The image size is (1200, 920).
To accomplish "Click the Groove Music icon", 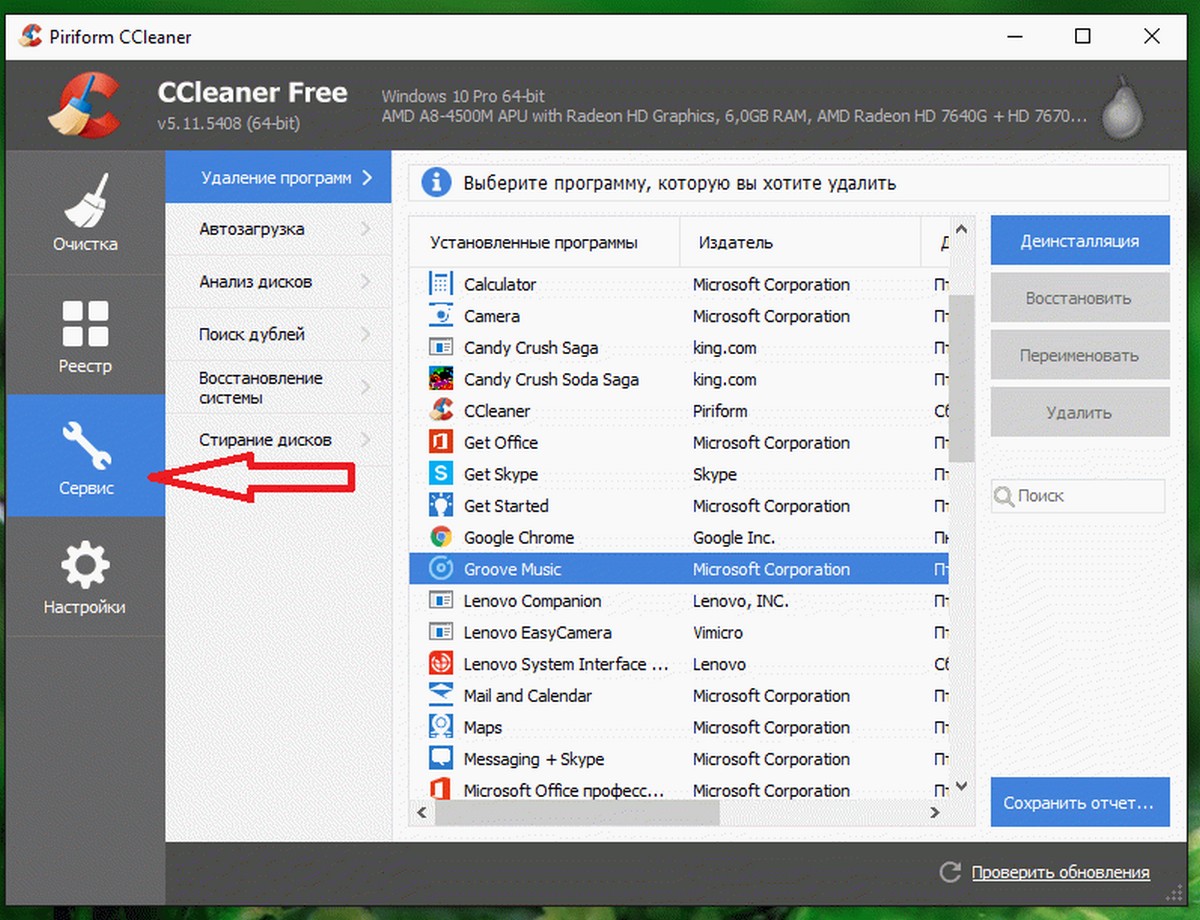I will click(x=440, y=569).
